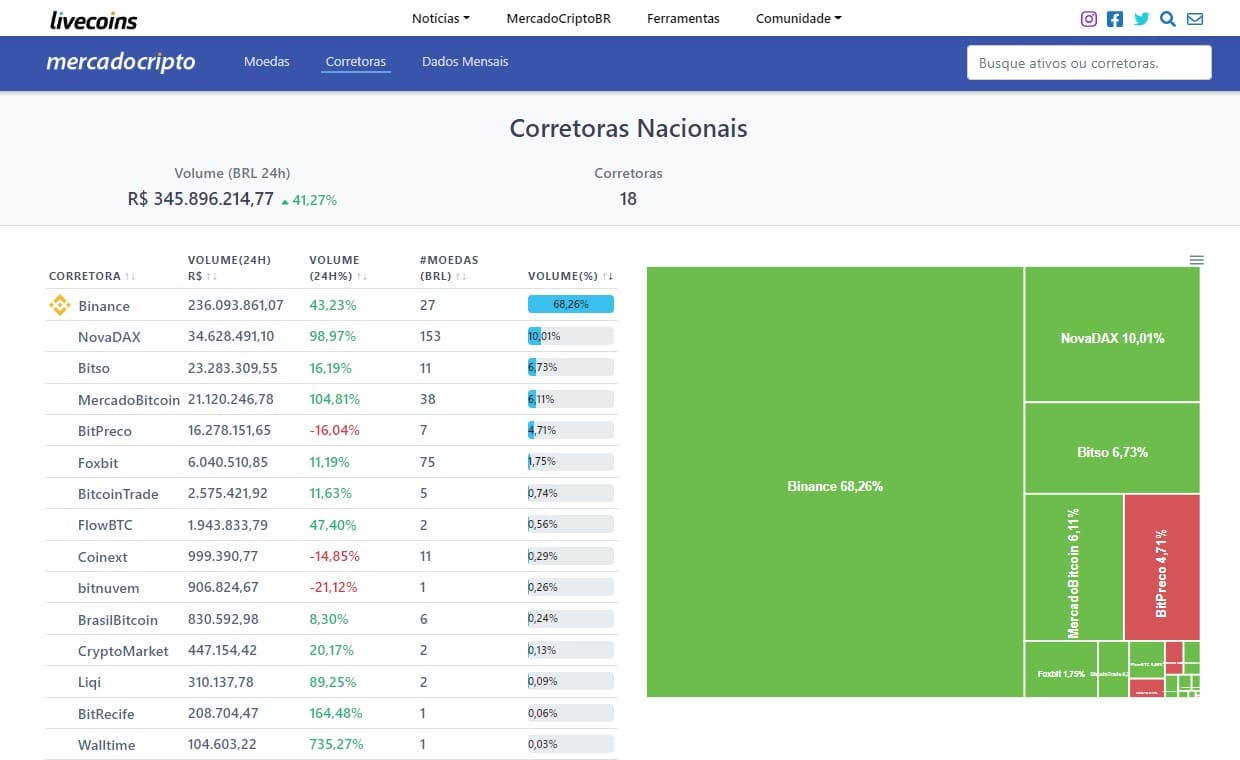Open the BrasilBitcoin exchange link
Image resolution: width=1240 pixels, height=760 pixels.
pos(118,620)
